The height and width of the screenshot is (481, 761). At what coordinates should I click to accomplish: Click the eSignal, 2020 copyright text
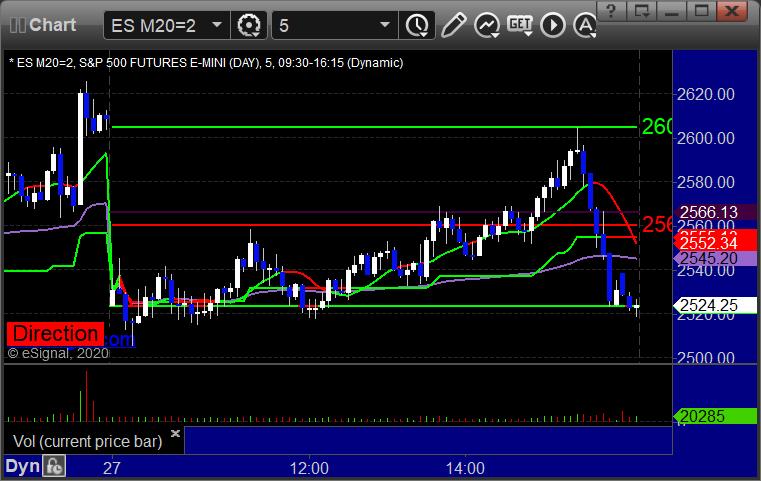pyautogui.click(x=58, y=353)
